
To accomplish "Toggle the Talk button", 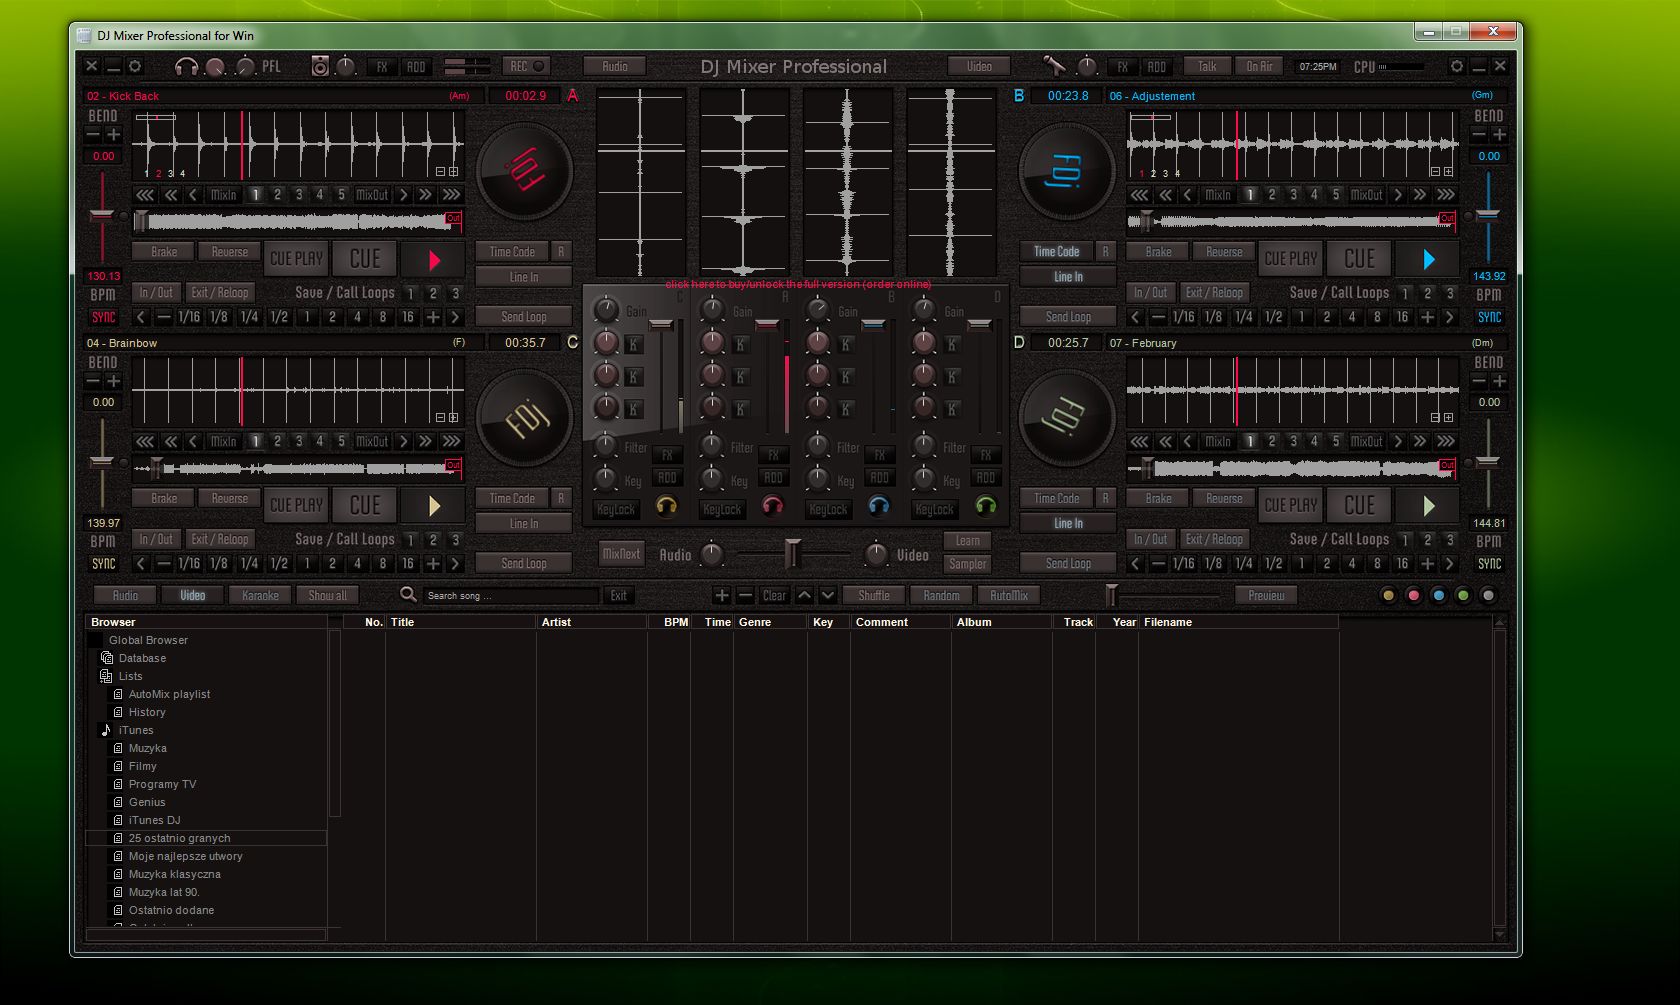I will click(1208, 67).
